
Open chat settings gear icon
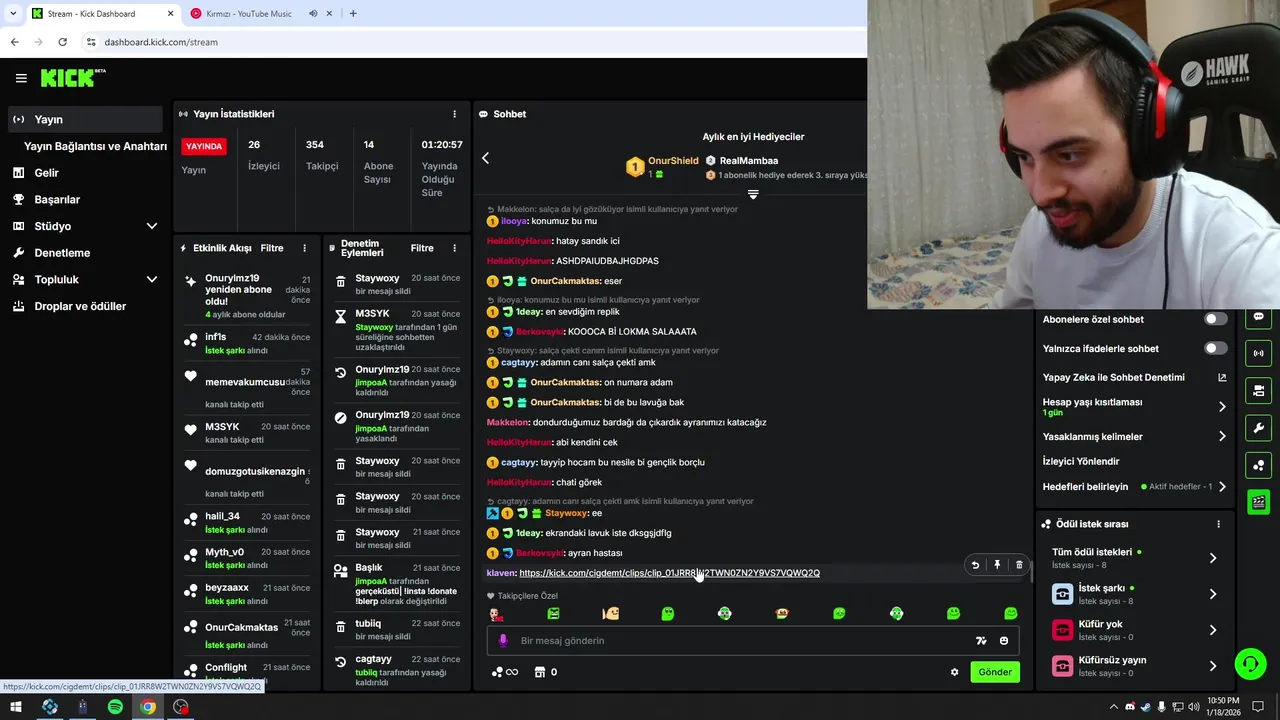click(x=954, y=672)
